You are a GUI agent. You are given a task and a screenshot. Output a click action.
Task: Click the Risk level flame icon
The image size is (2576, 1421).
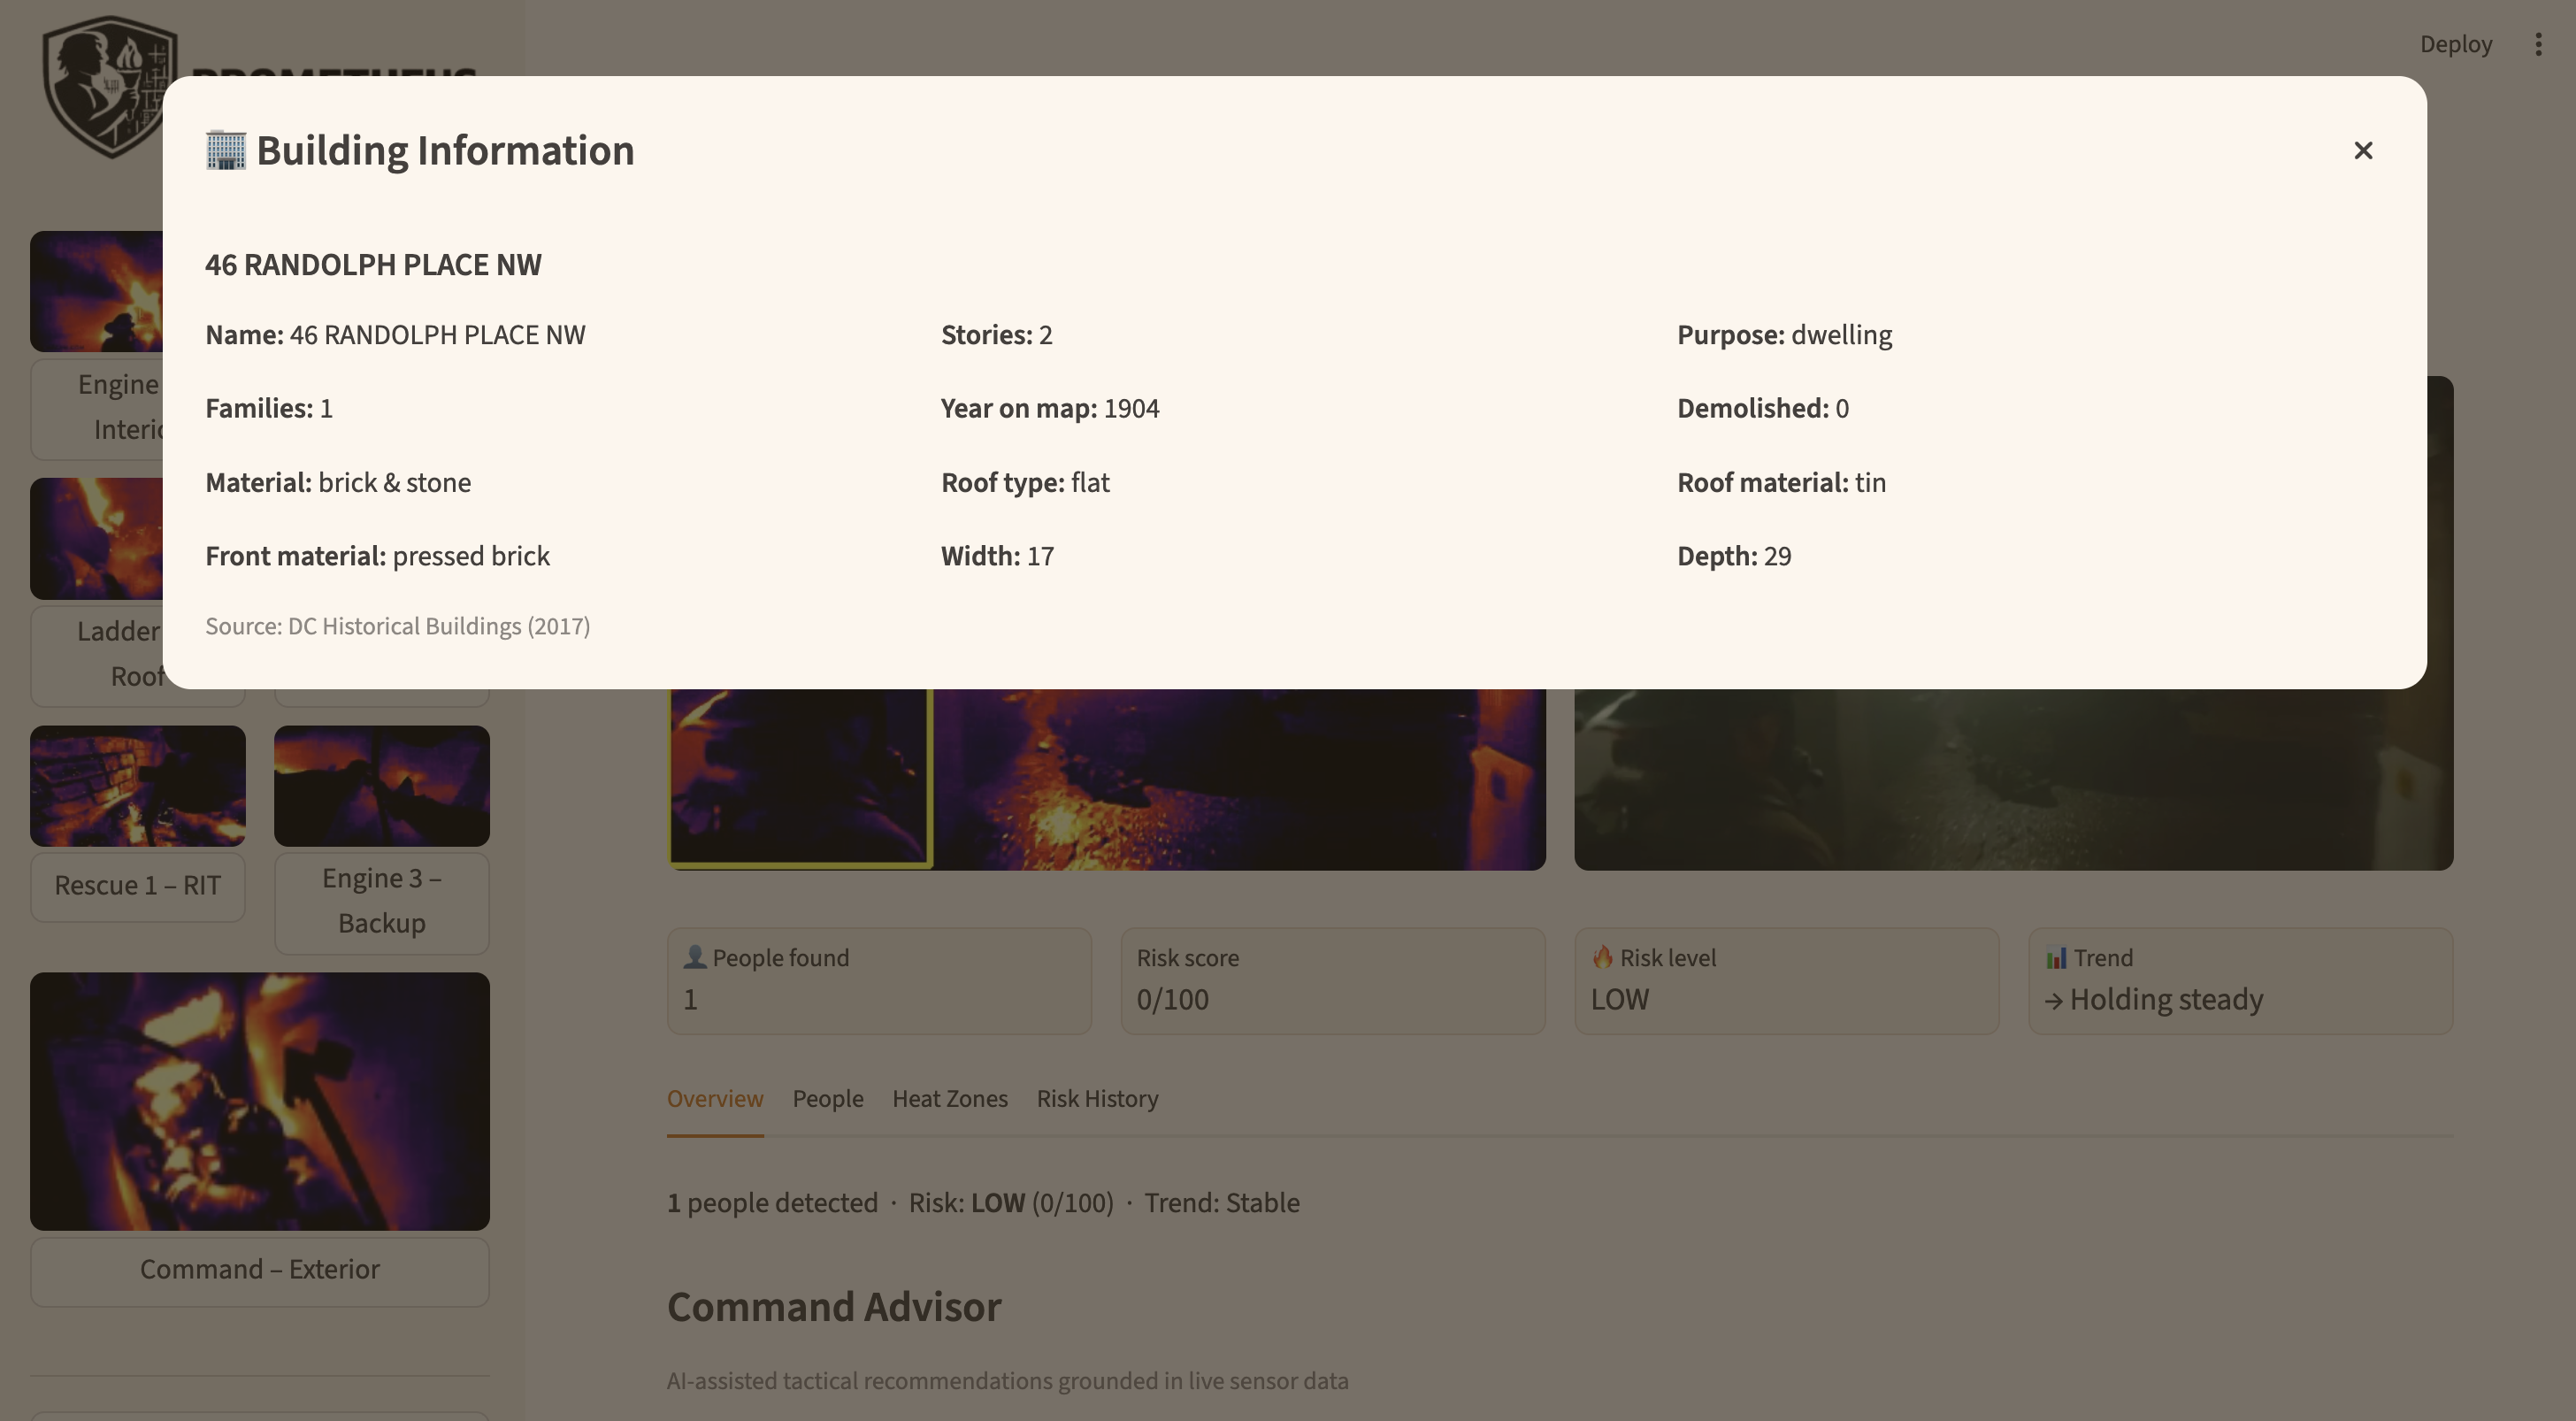[x=1602, y=957]
